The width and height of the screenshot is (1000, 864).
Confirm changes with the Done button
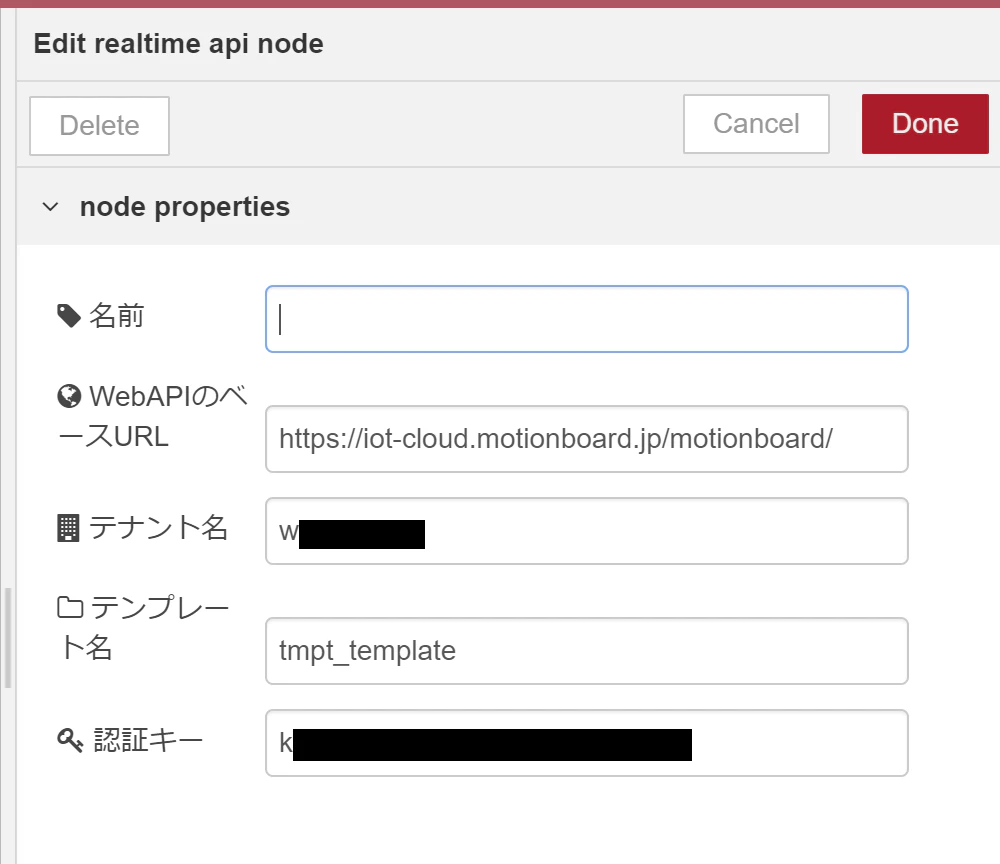(925, 124)
